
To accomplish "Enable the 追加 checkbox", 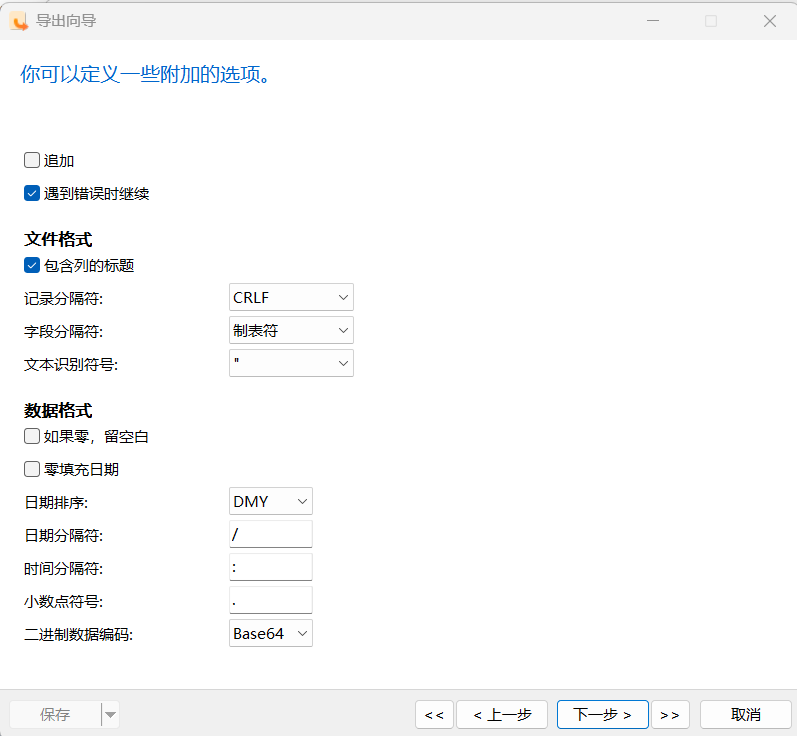I will [32, 160].
